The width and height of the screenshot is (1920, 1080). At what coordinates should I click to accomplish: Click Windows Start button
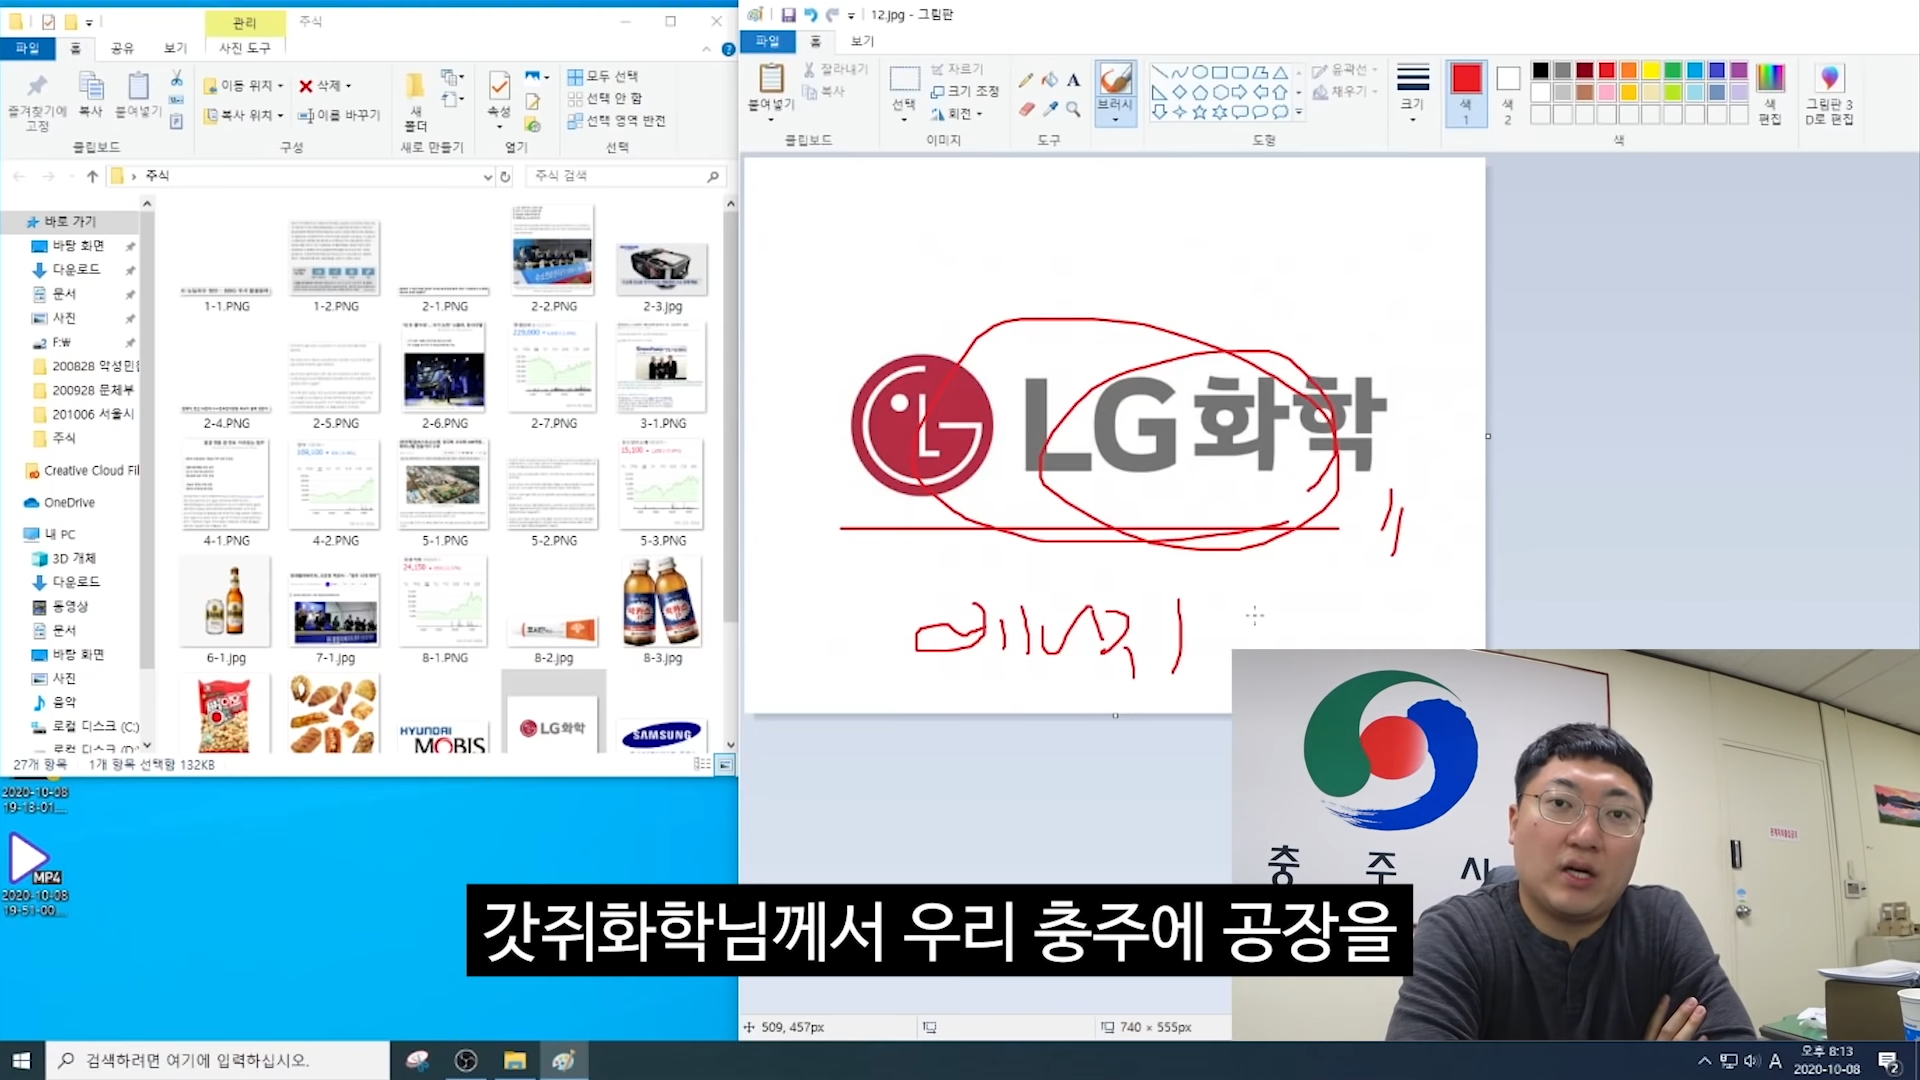[x=22, y=1060]
